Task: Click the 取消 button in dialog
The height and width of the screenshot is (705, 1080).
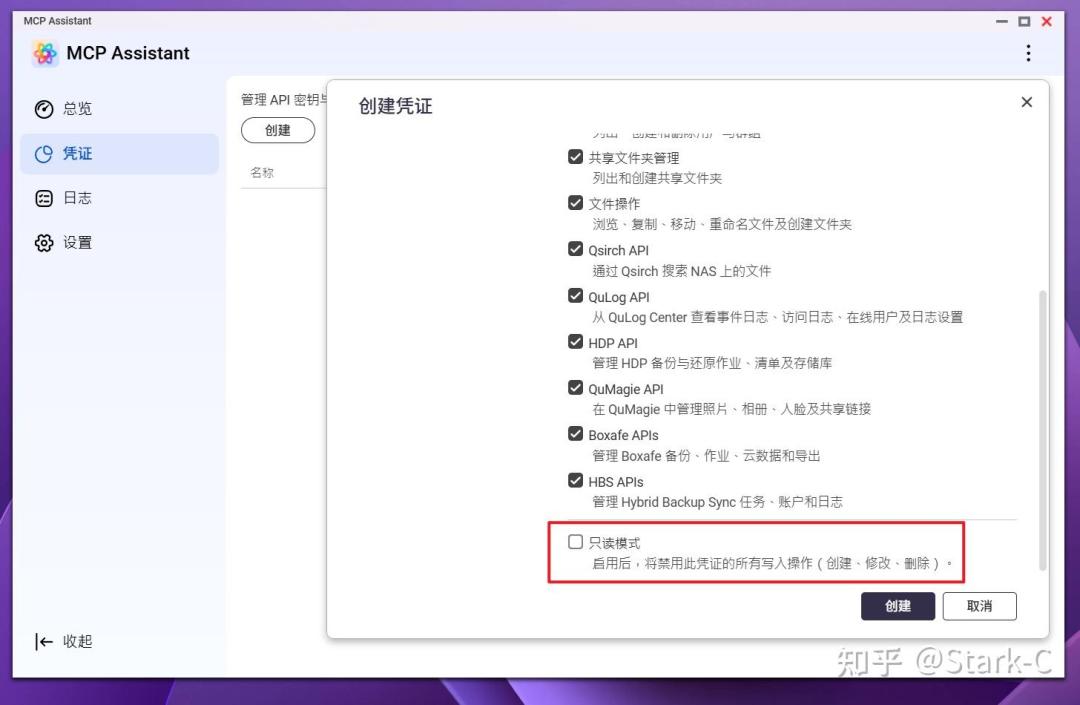Action: point(979,606)
